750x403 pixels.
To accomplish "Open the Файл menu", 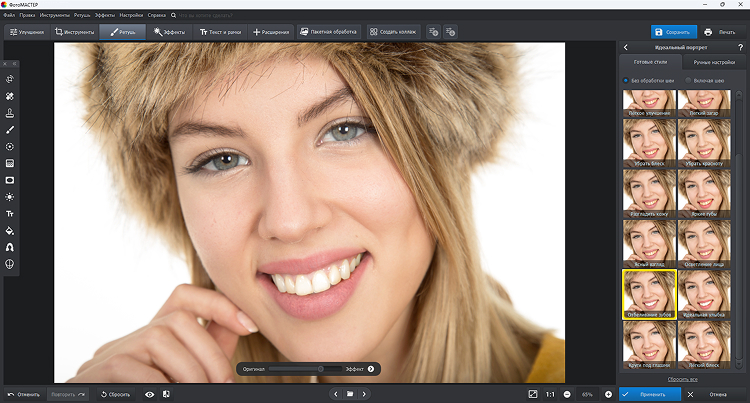I will (x=10, y=15).
